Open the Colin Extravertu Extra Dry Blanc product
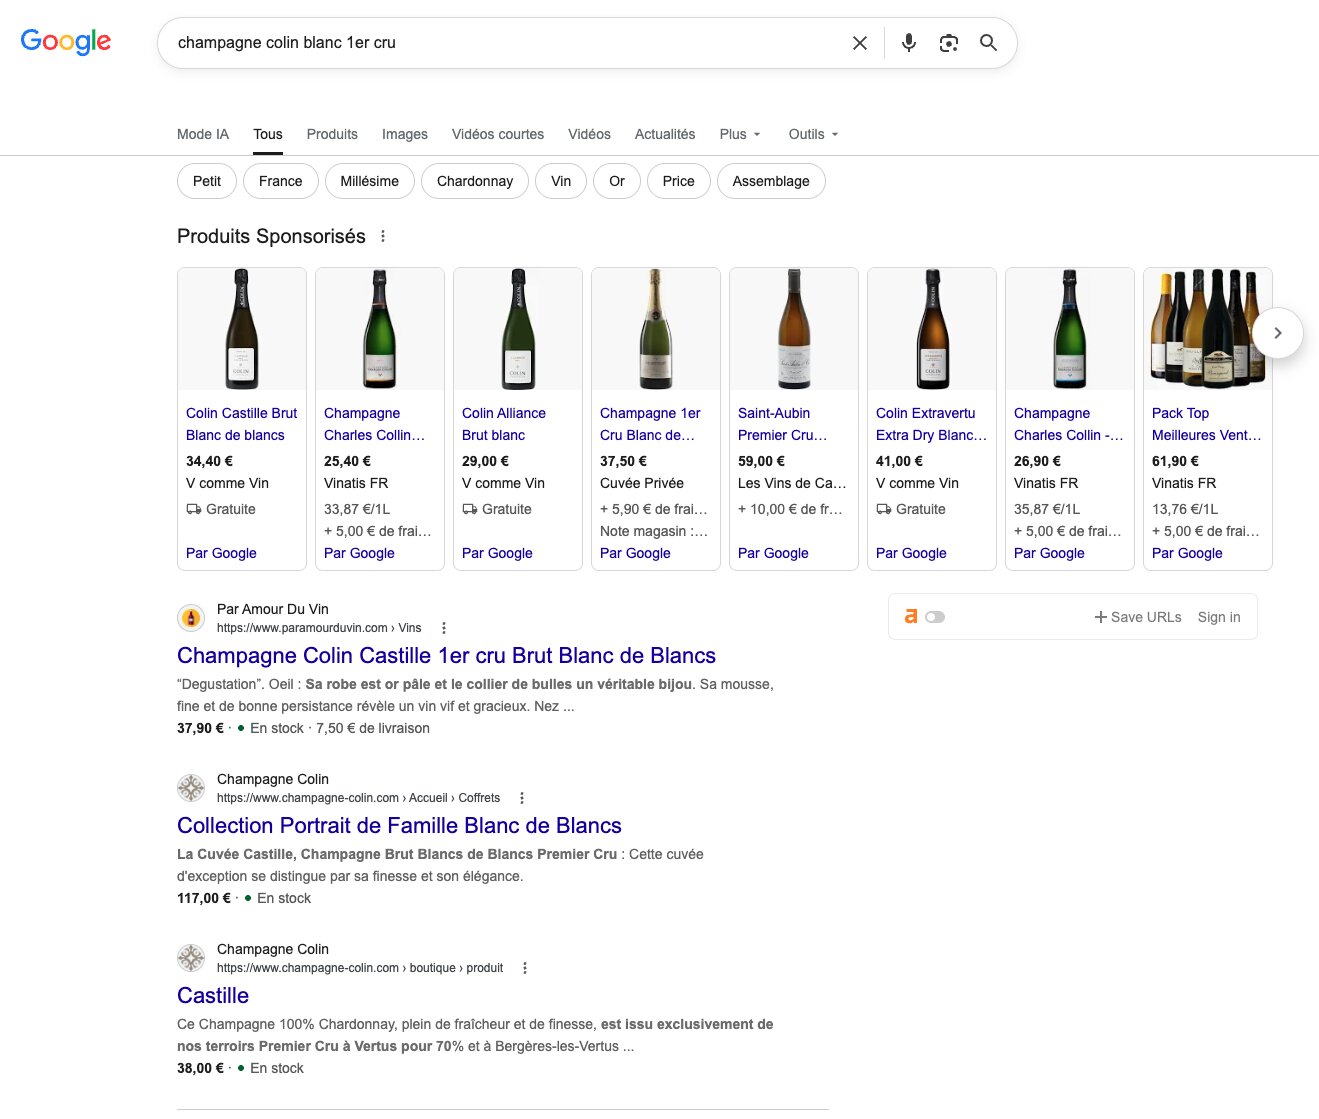The image size is (1319, 1119). pos(931,424)
